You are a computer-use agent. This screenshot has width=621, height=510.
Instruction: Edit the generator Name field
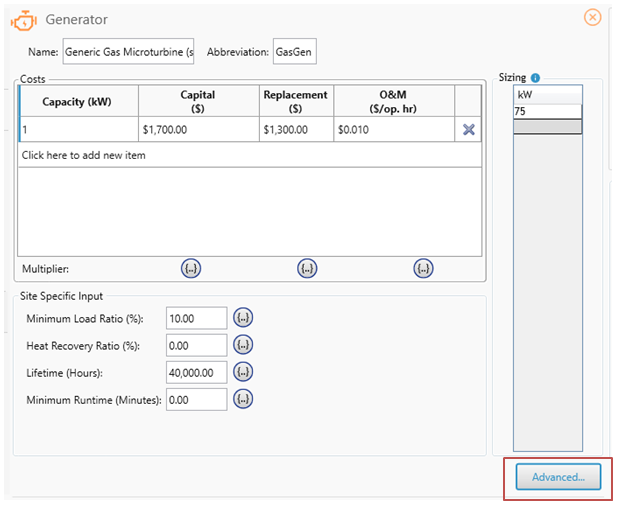pos(128,52)
